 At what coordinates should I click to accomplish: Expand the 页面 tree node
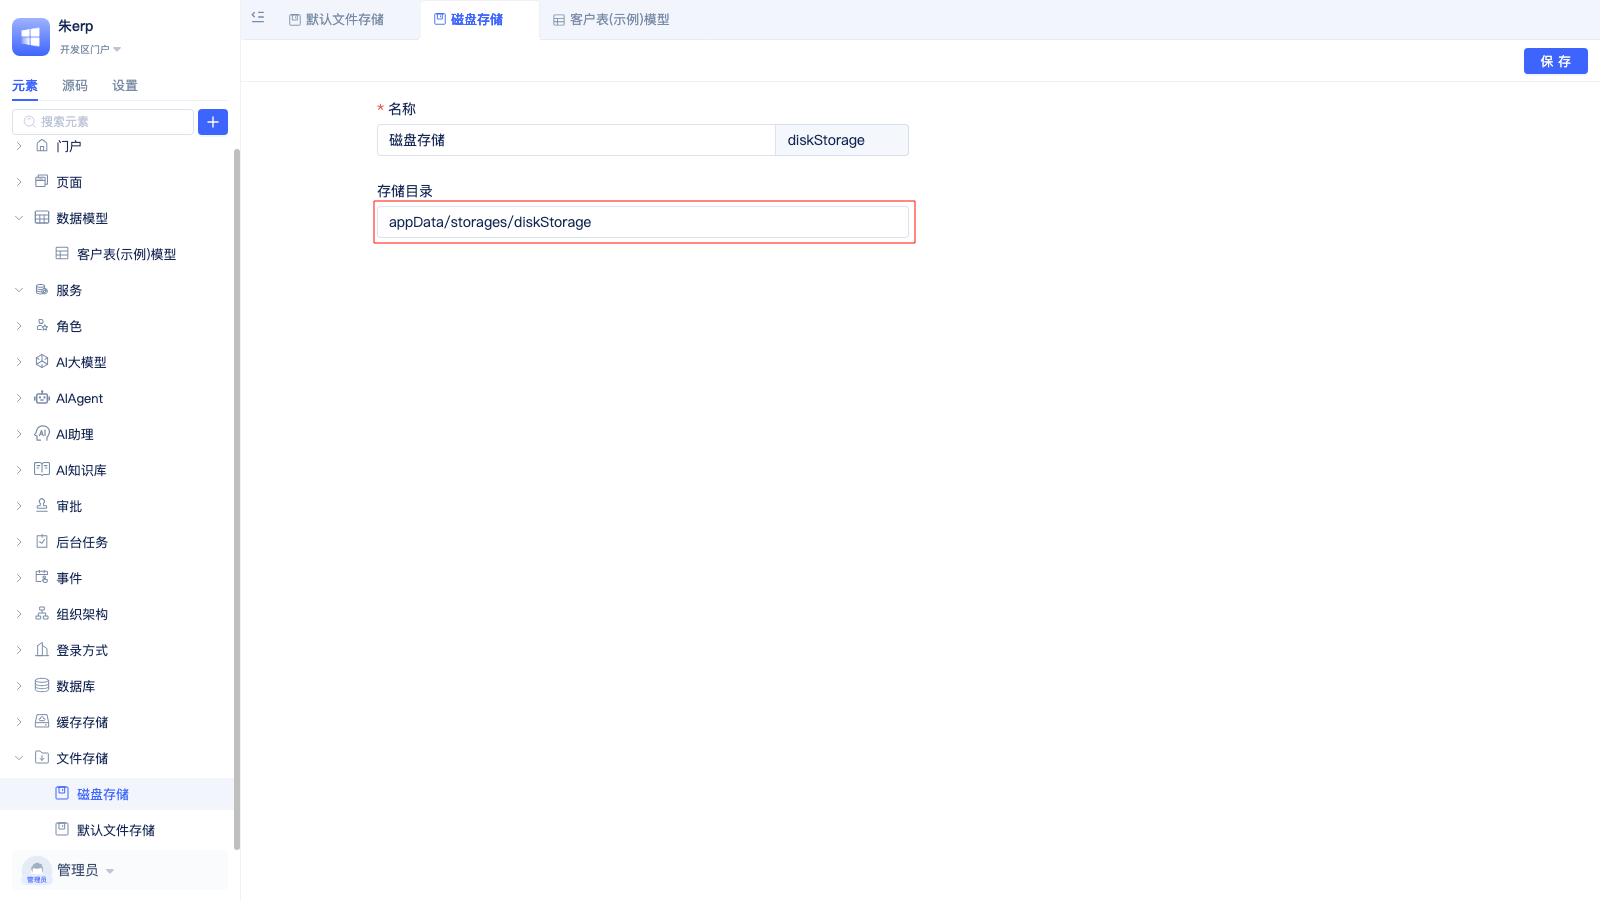click(19, 182)
